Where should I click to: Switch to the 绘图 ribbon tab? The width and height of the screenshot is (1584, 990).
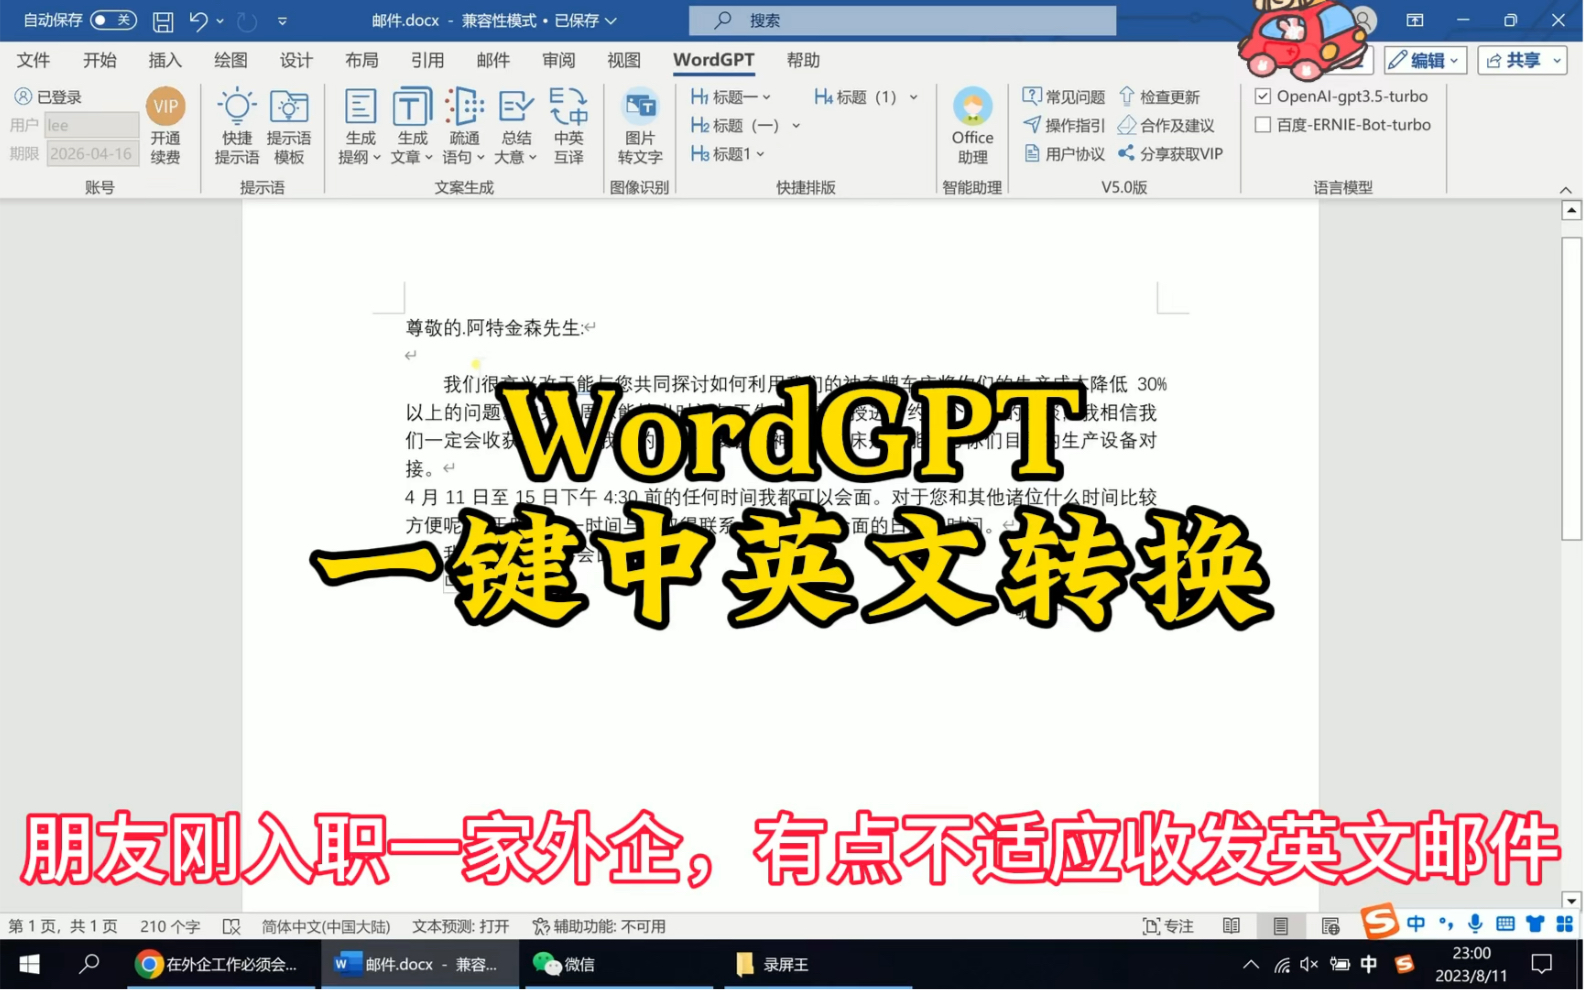(x=231, y=60)
